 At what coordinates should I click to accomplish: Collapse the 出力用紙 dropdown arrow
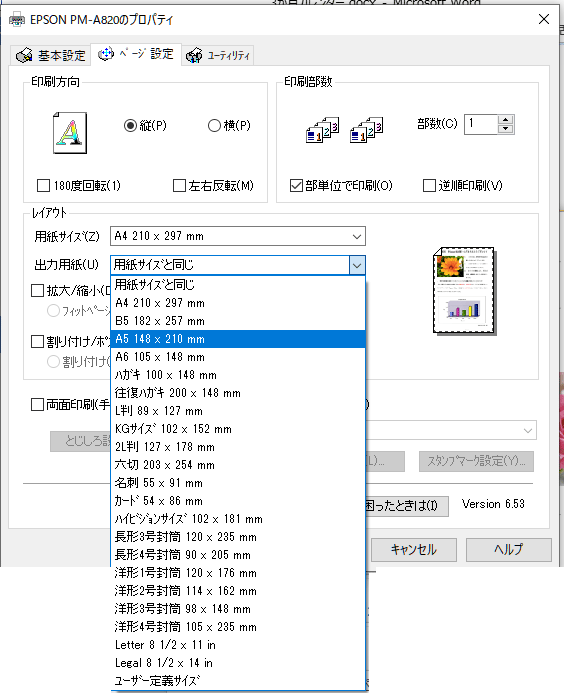pos(357,266)
